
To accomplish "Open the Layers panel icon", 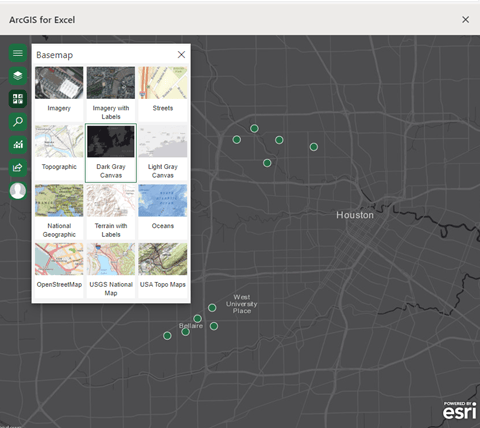I will tap(18, 76).
